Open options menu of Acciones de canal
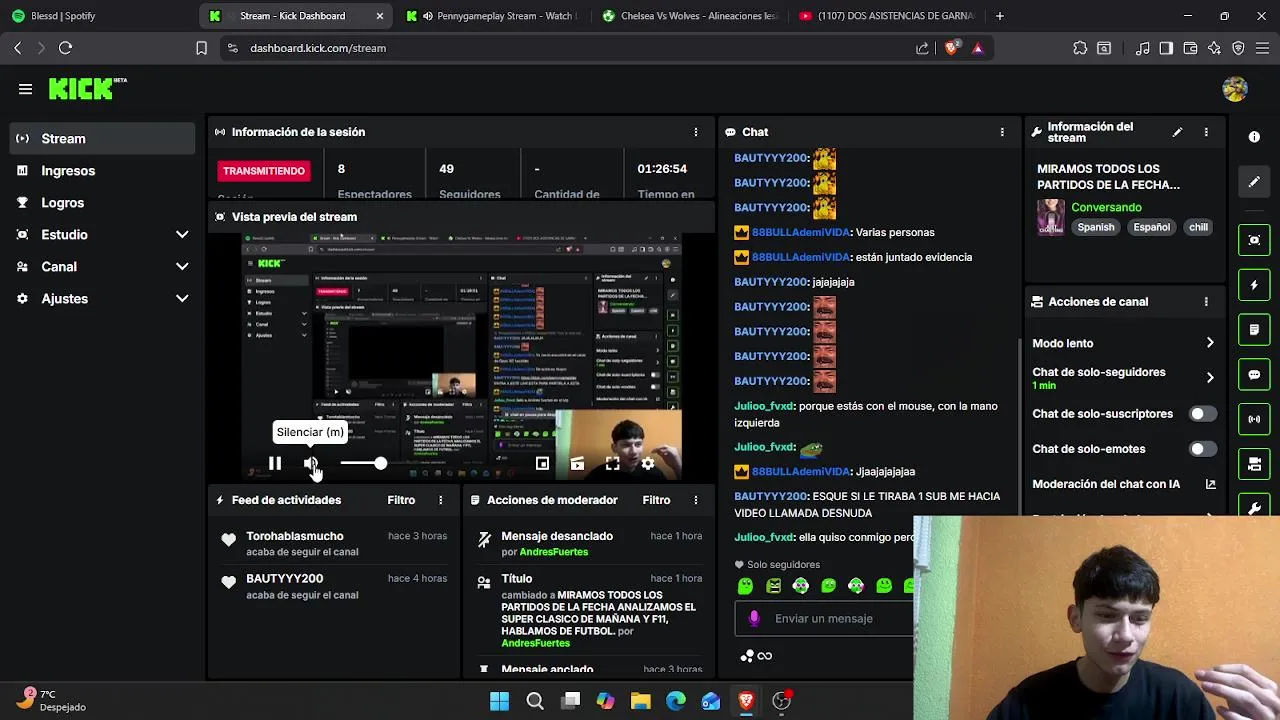The image size is (1280, 720). tap(1206, 302)
